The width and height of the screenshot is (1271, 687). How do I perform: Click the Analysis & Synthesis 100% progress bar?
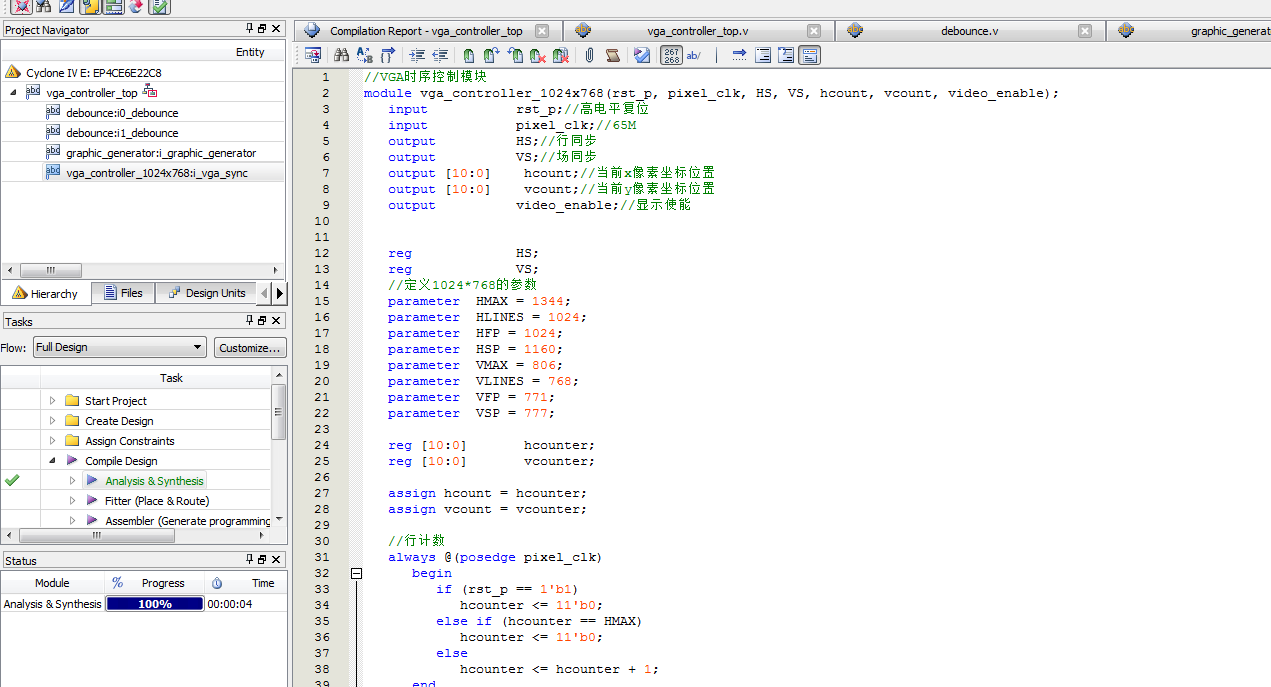155,604
